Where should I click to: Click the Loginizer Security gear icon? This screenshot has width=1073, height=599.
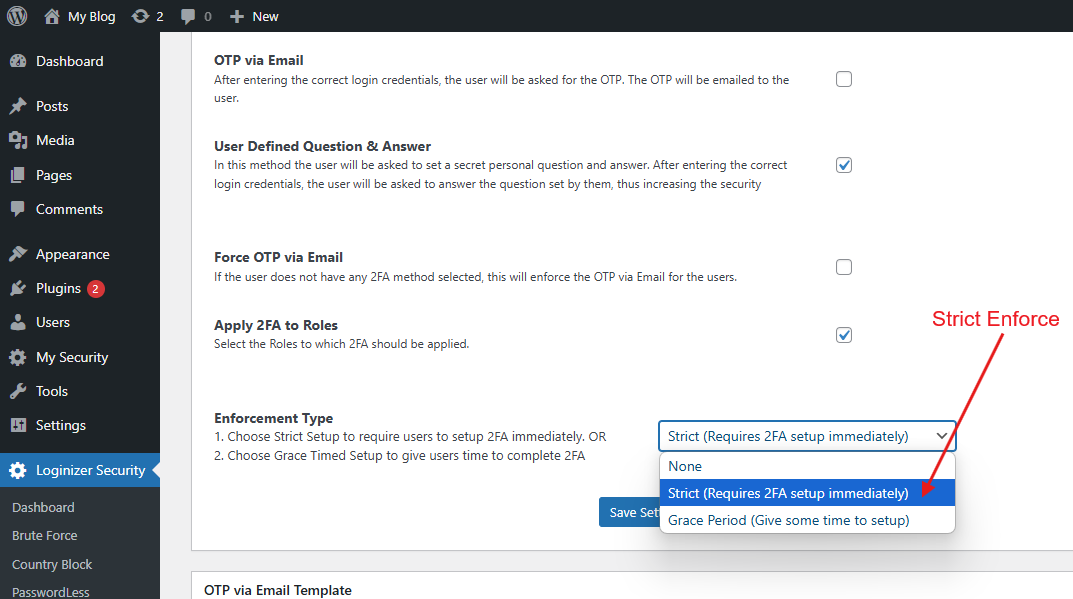click(22, 469)
